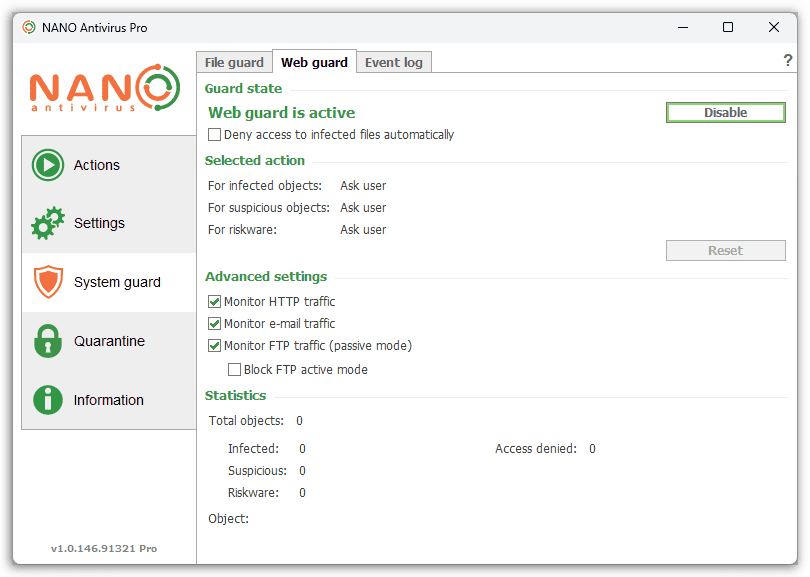Click 'Ask user' for suspicious objects

363,208
